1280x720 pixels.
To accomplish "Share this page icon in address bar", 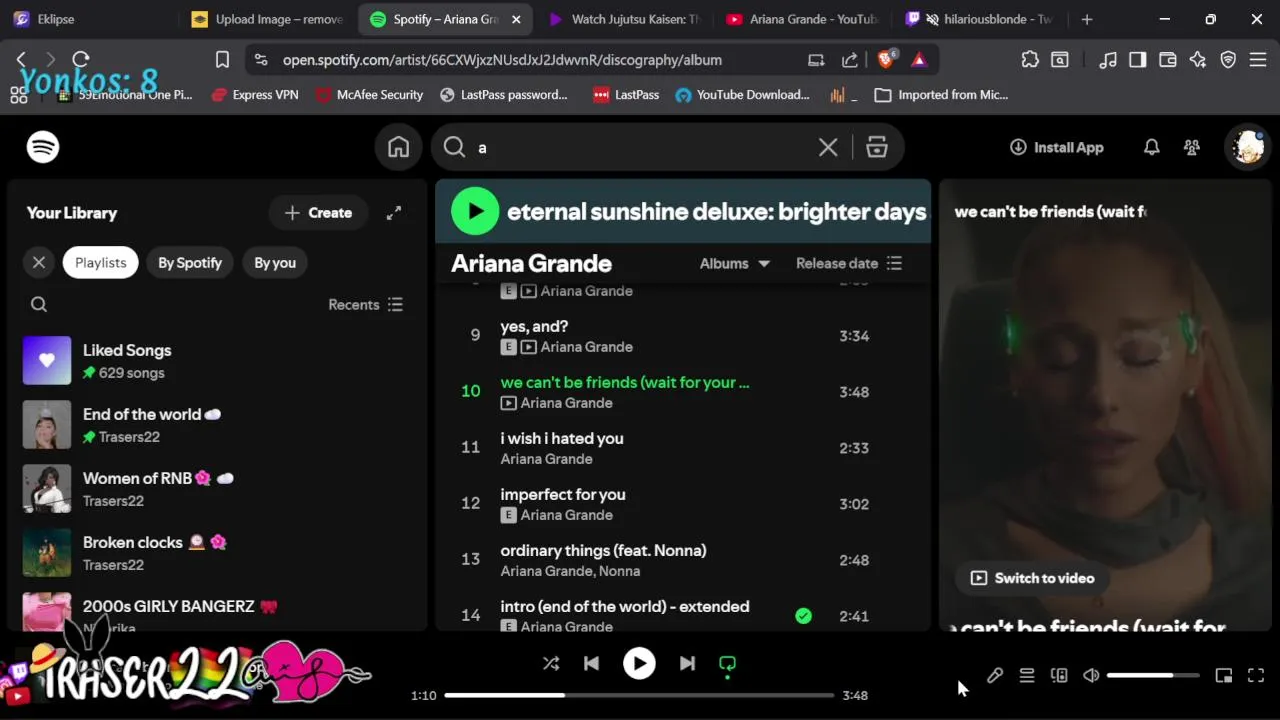I will tap(850, 60).
